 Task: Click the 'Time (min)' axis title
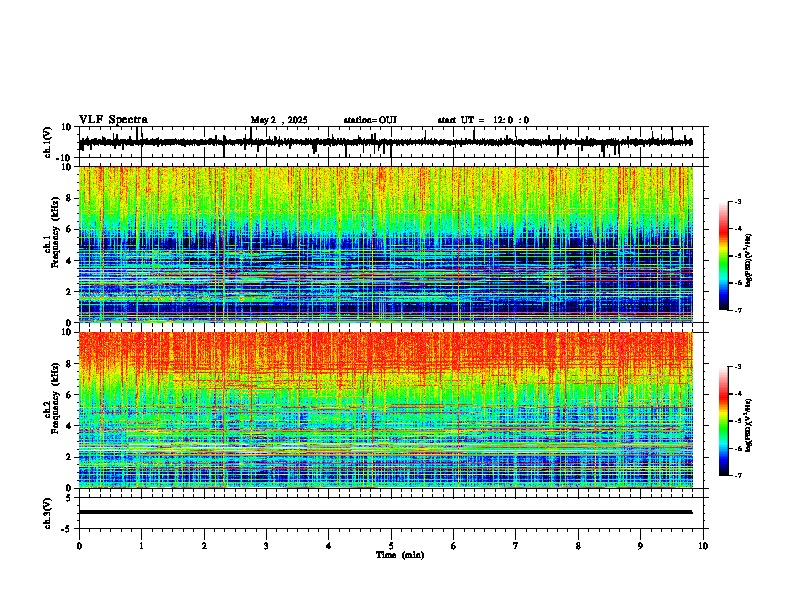(400, 555)
